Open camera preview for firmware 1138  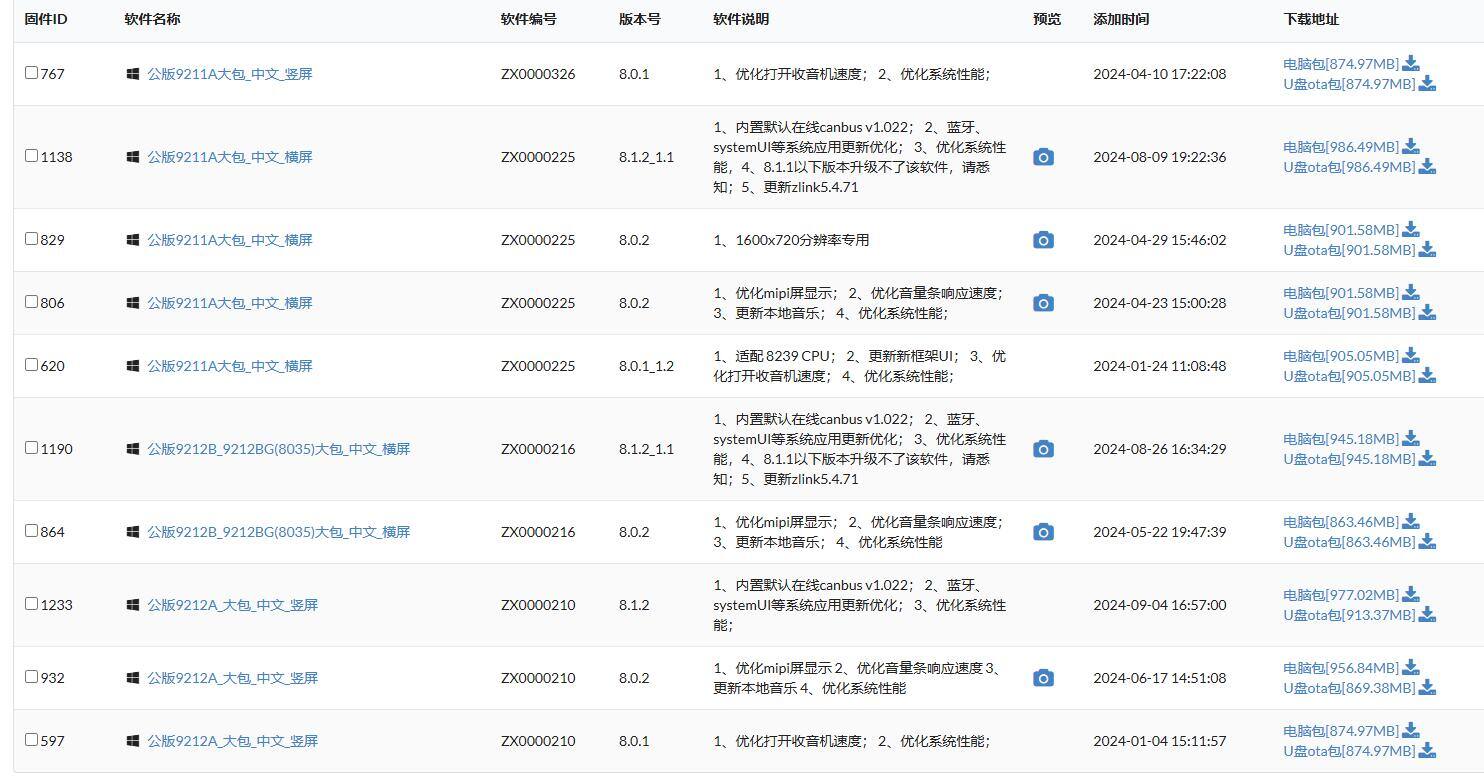[x=1043, y=157]
